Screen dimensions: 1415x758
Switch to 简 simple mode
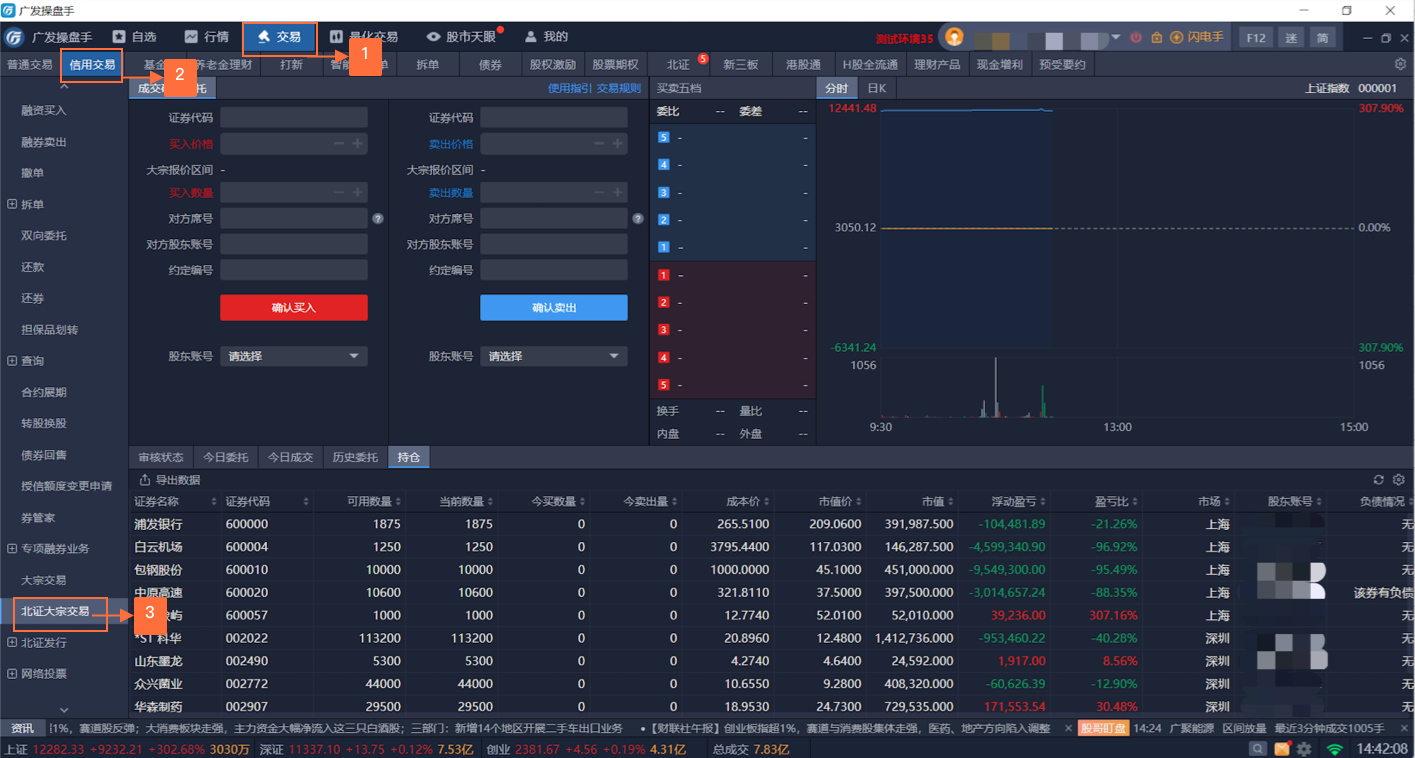tap(1322, 38)
